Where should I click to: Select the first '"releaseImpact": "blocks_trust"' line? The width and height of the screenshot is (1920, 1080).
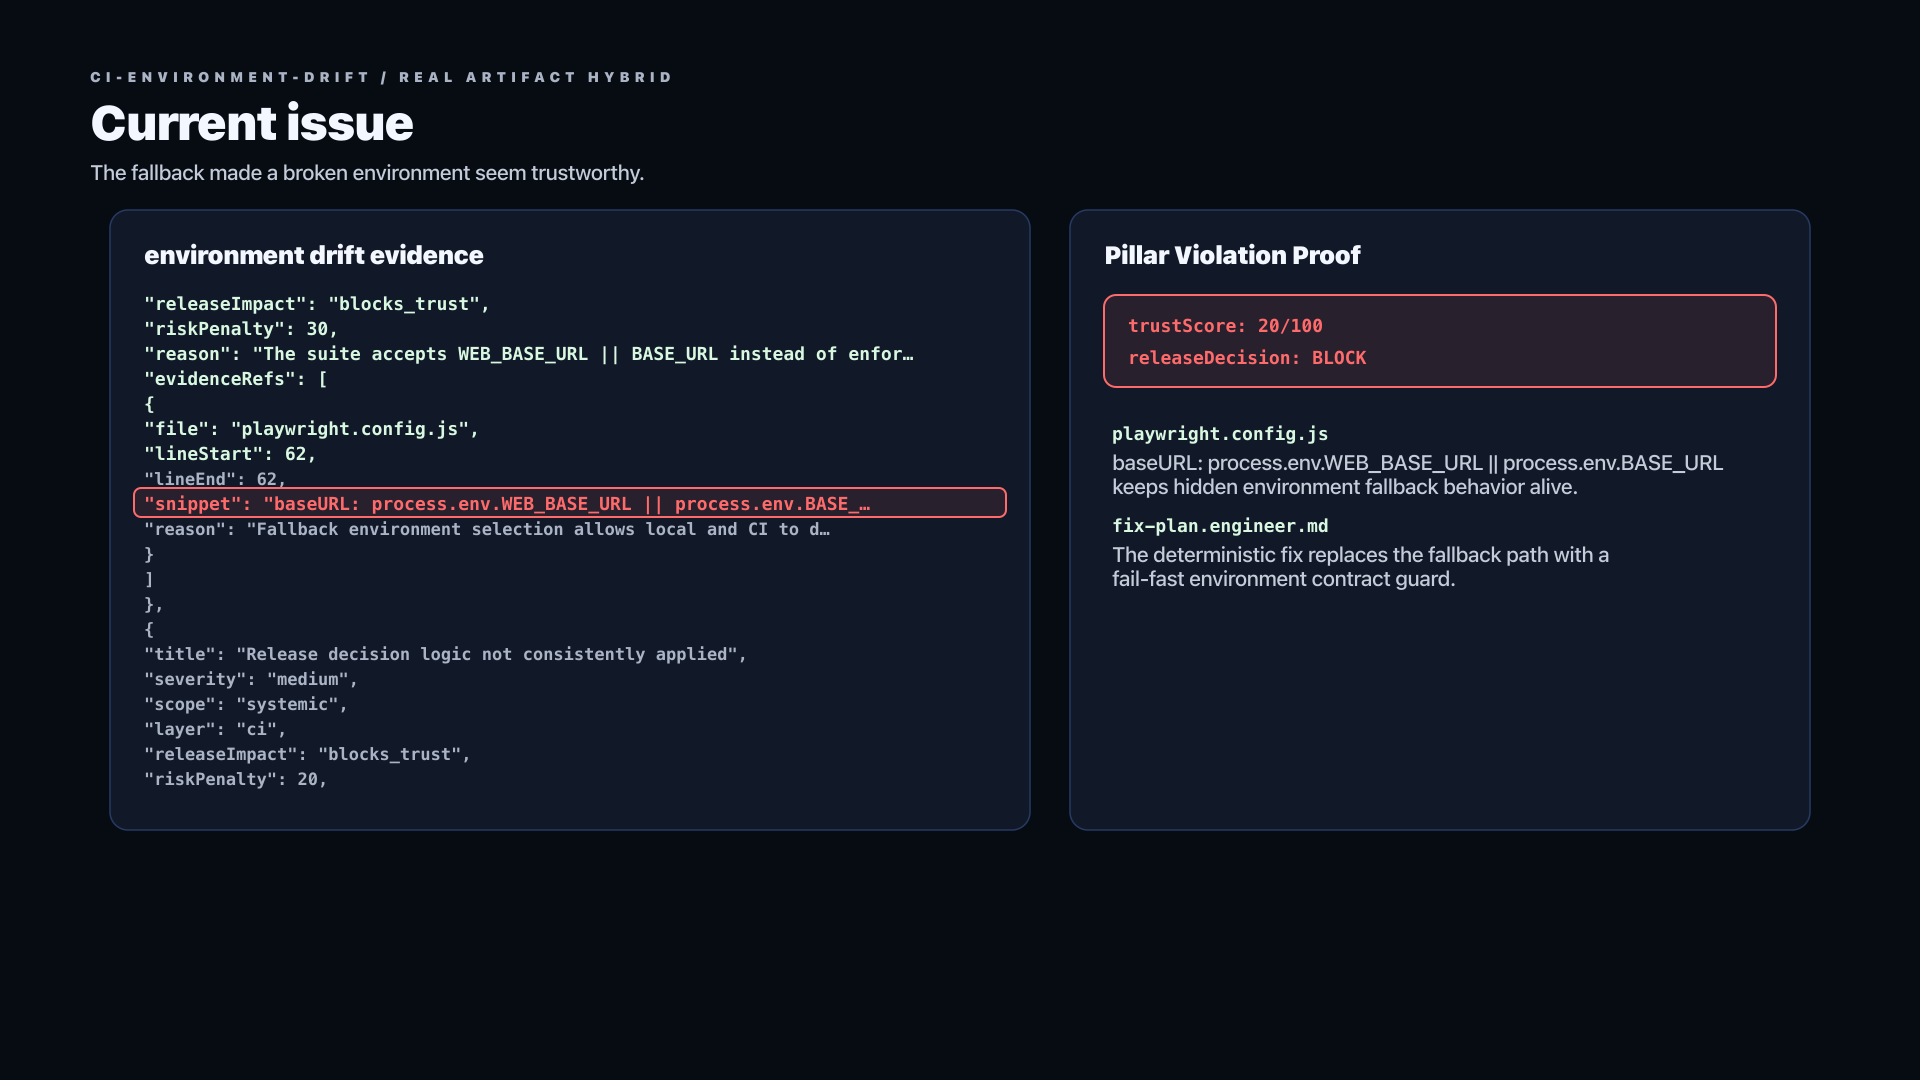tap(317, 304)
